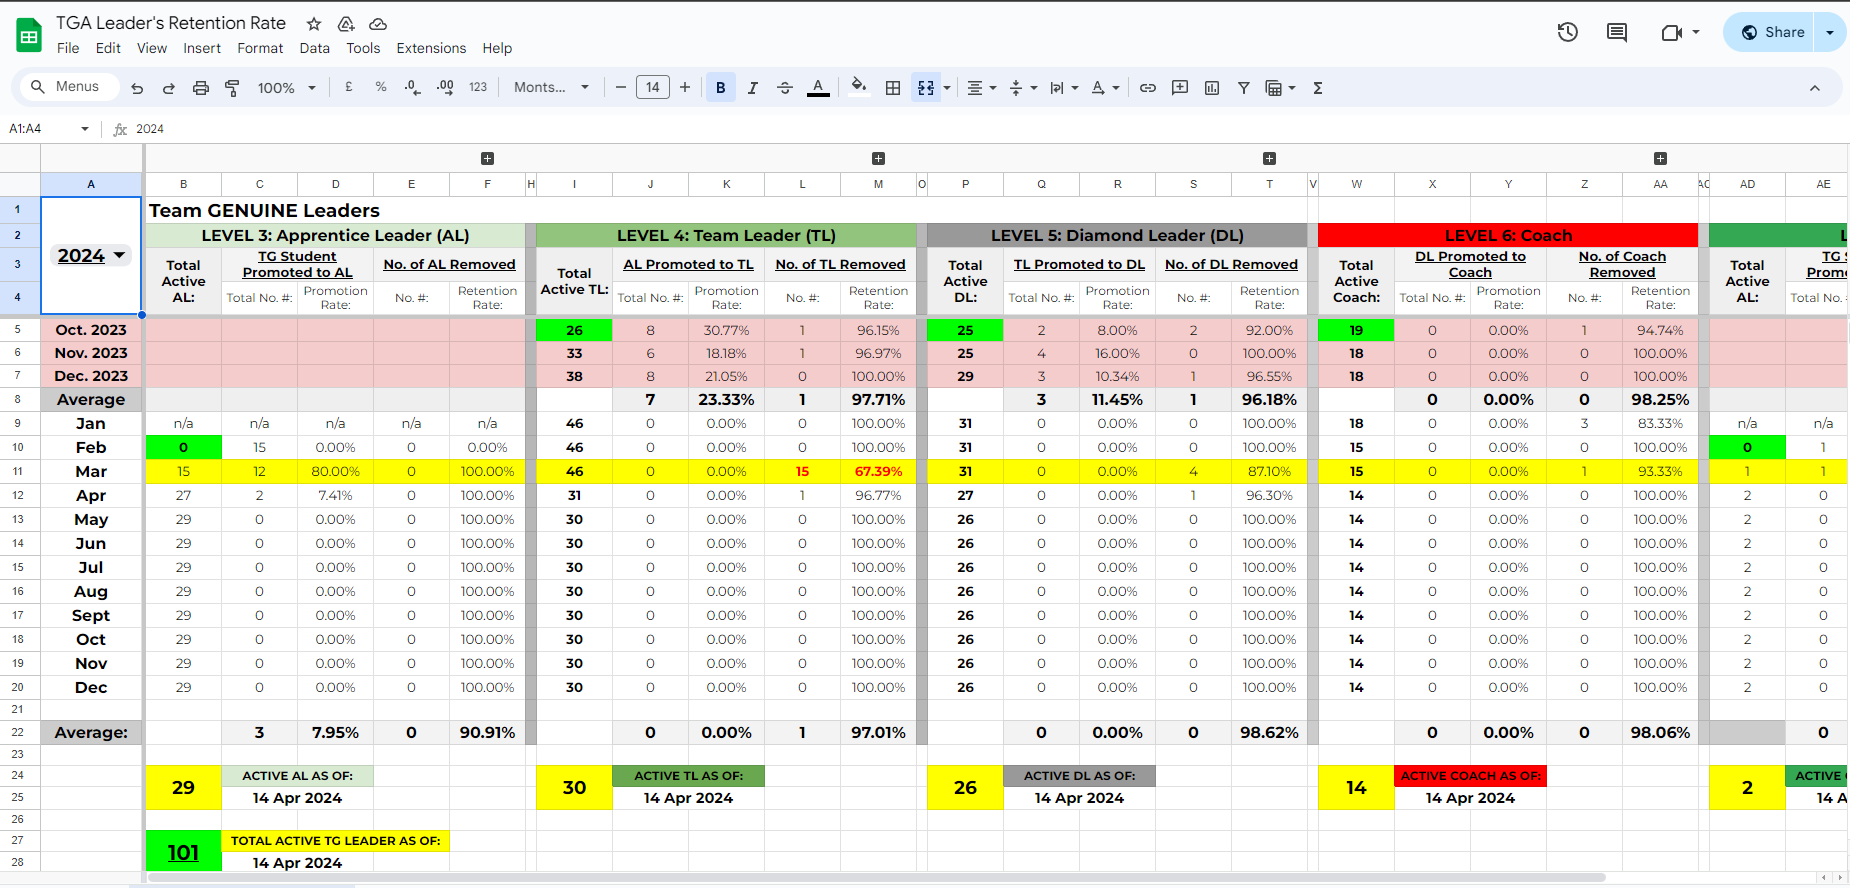Expand the column group above column M

point(878,158)
